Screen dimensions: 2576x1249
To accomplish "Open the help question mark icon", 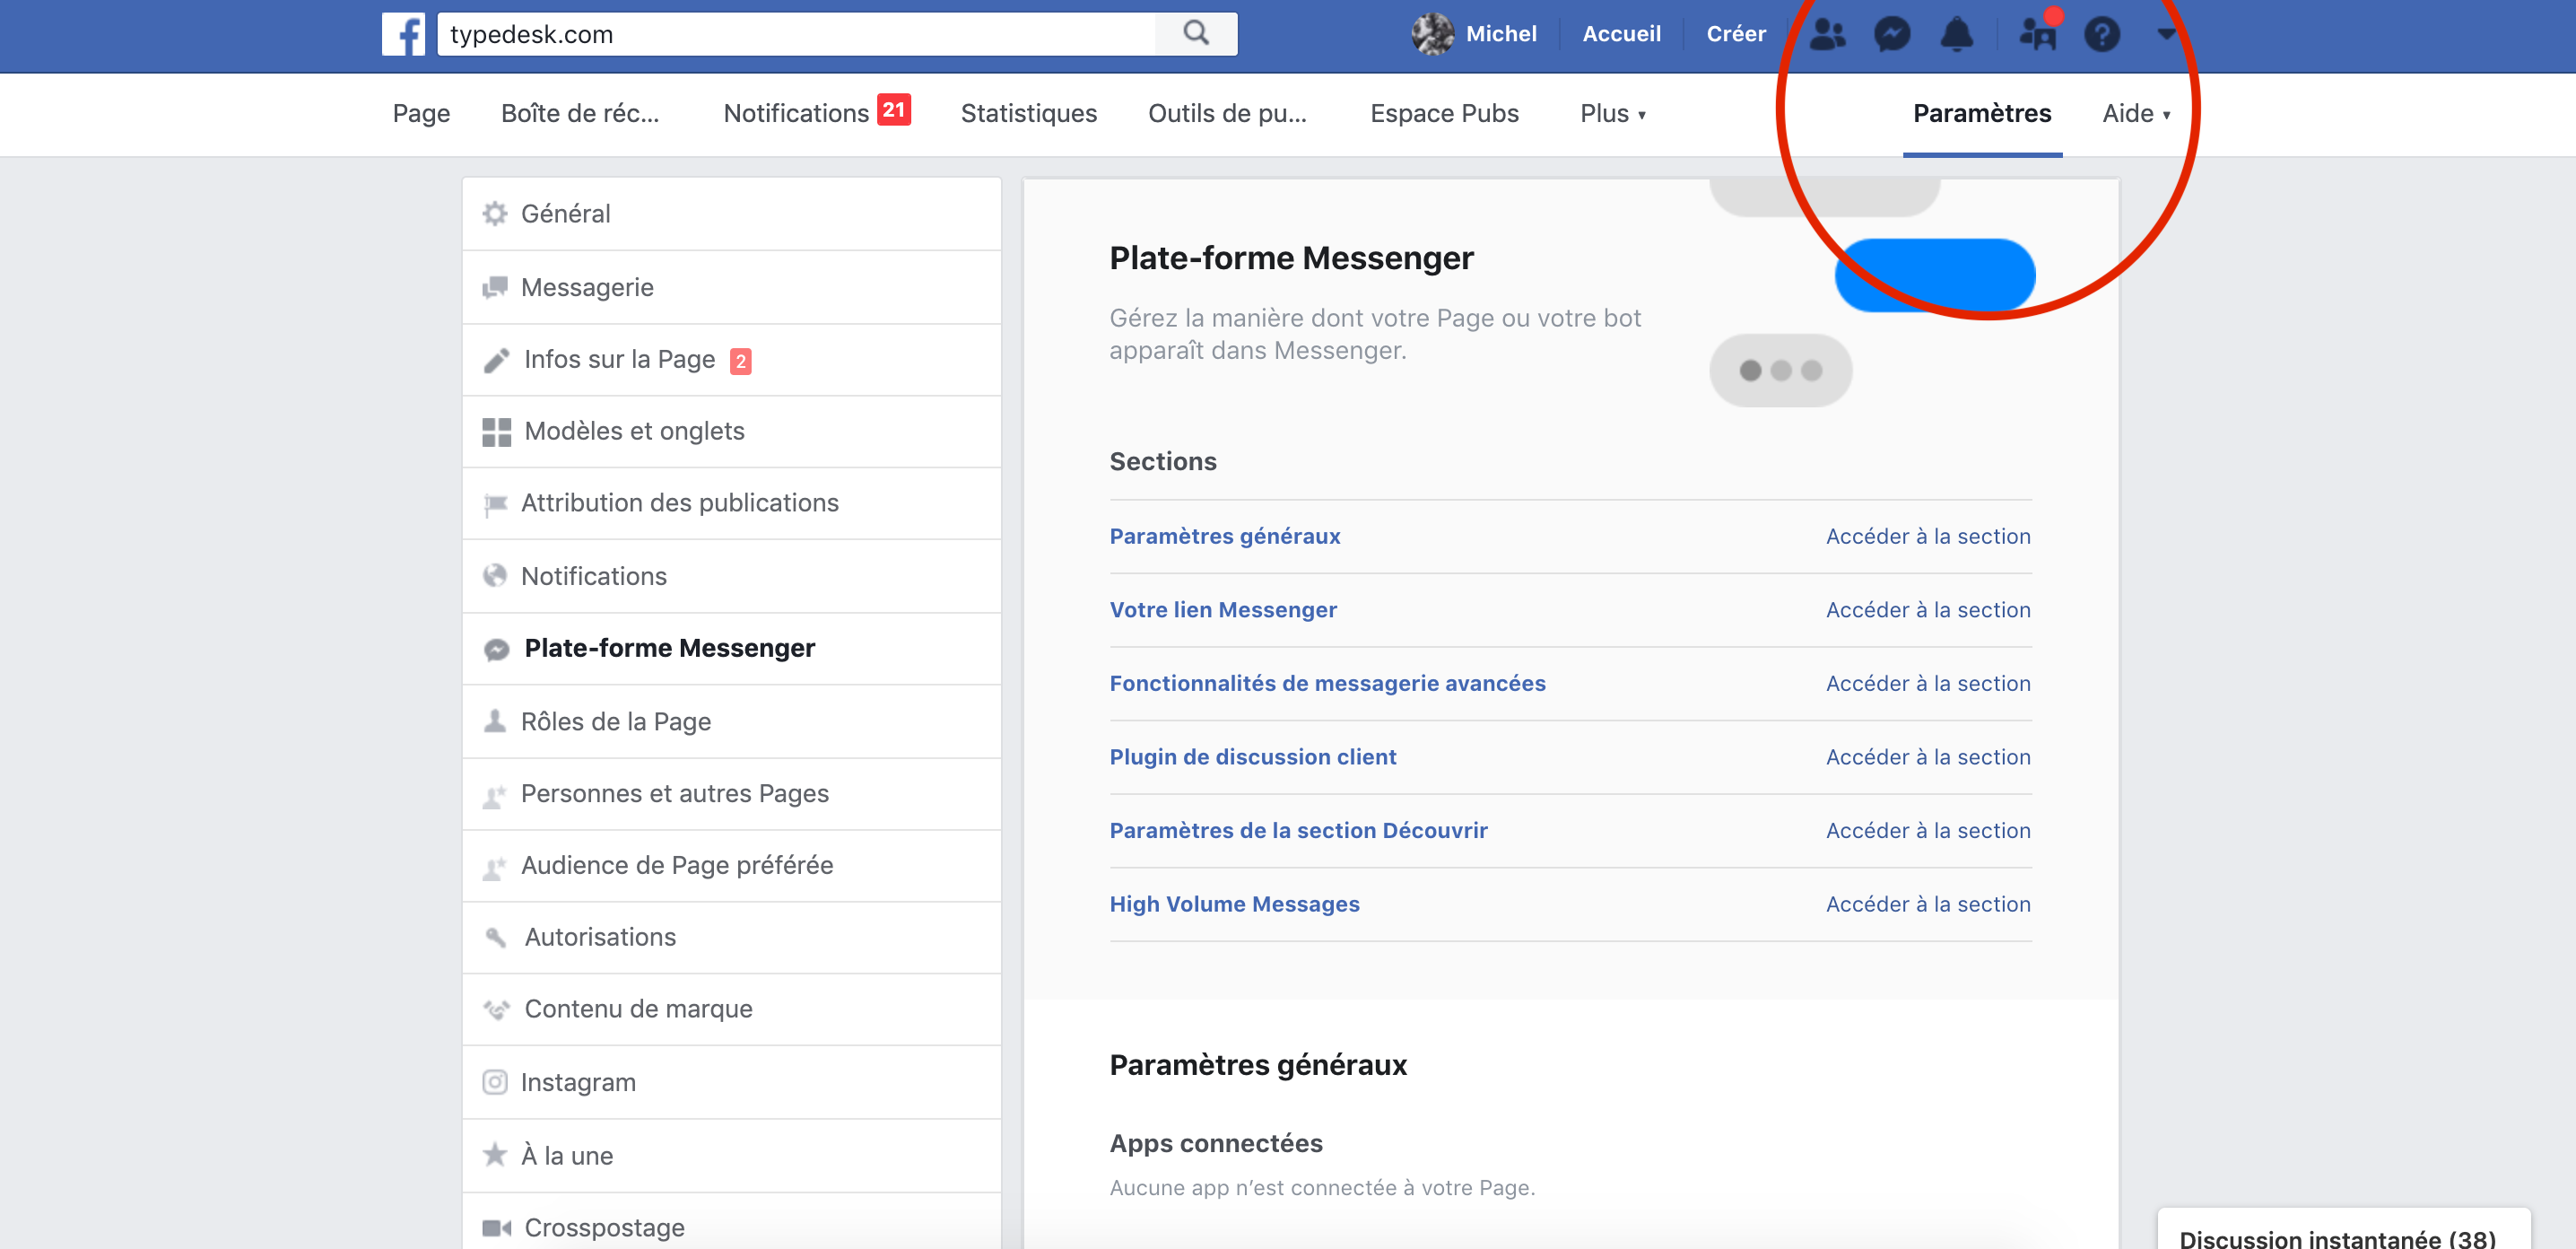I will click(x=2101, y=34).
